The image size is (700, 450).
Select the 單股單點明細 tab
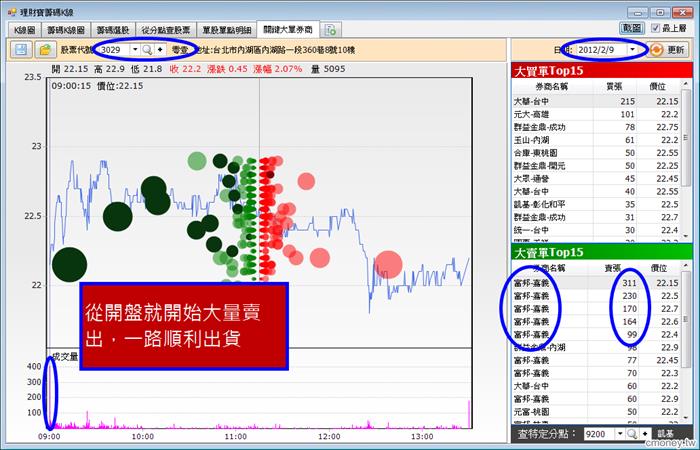click(x=226, y=30)
